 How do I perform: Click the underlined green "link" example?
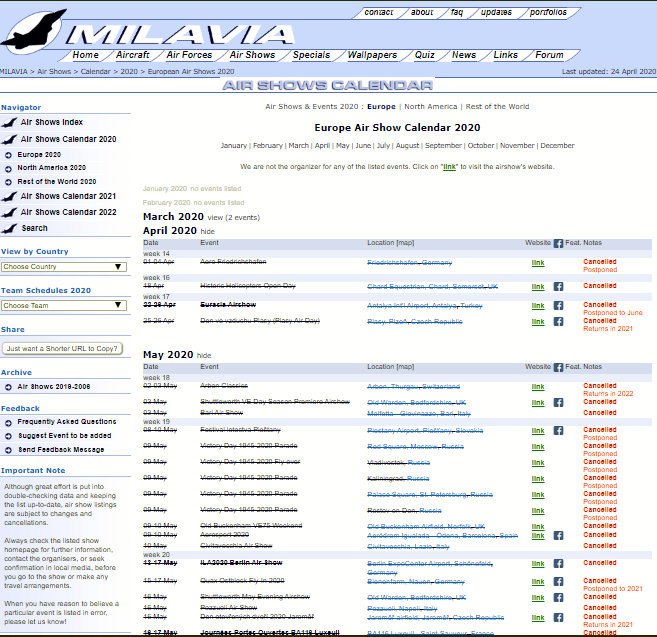click(449, 167)
